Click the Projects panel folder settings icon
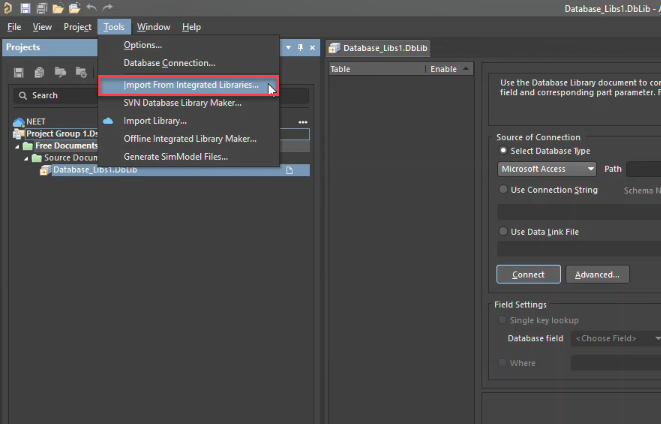Viewport: 661px width, 424px height. coord(81,72)
